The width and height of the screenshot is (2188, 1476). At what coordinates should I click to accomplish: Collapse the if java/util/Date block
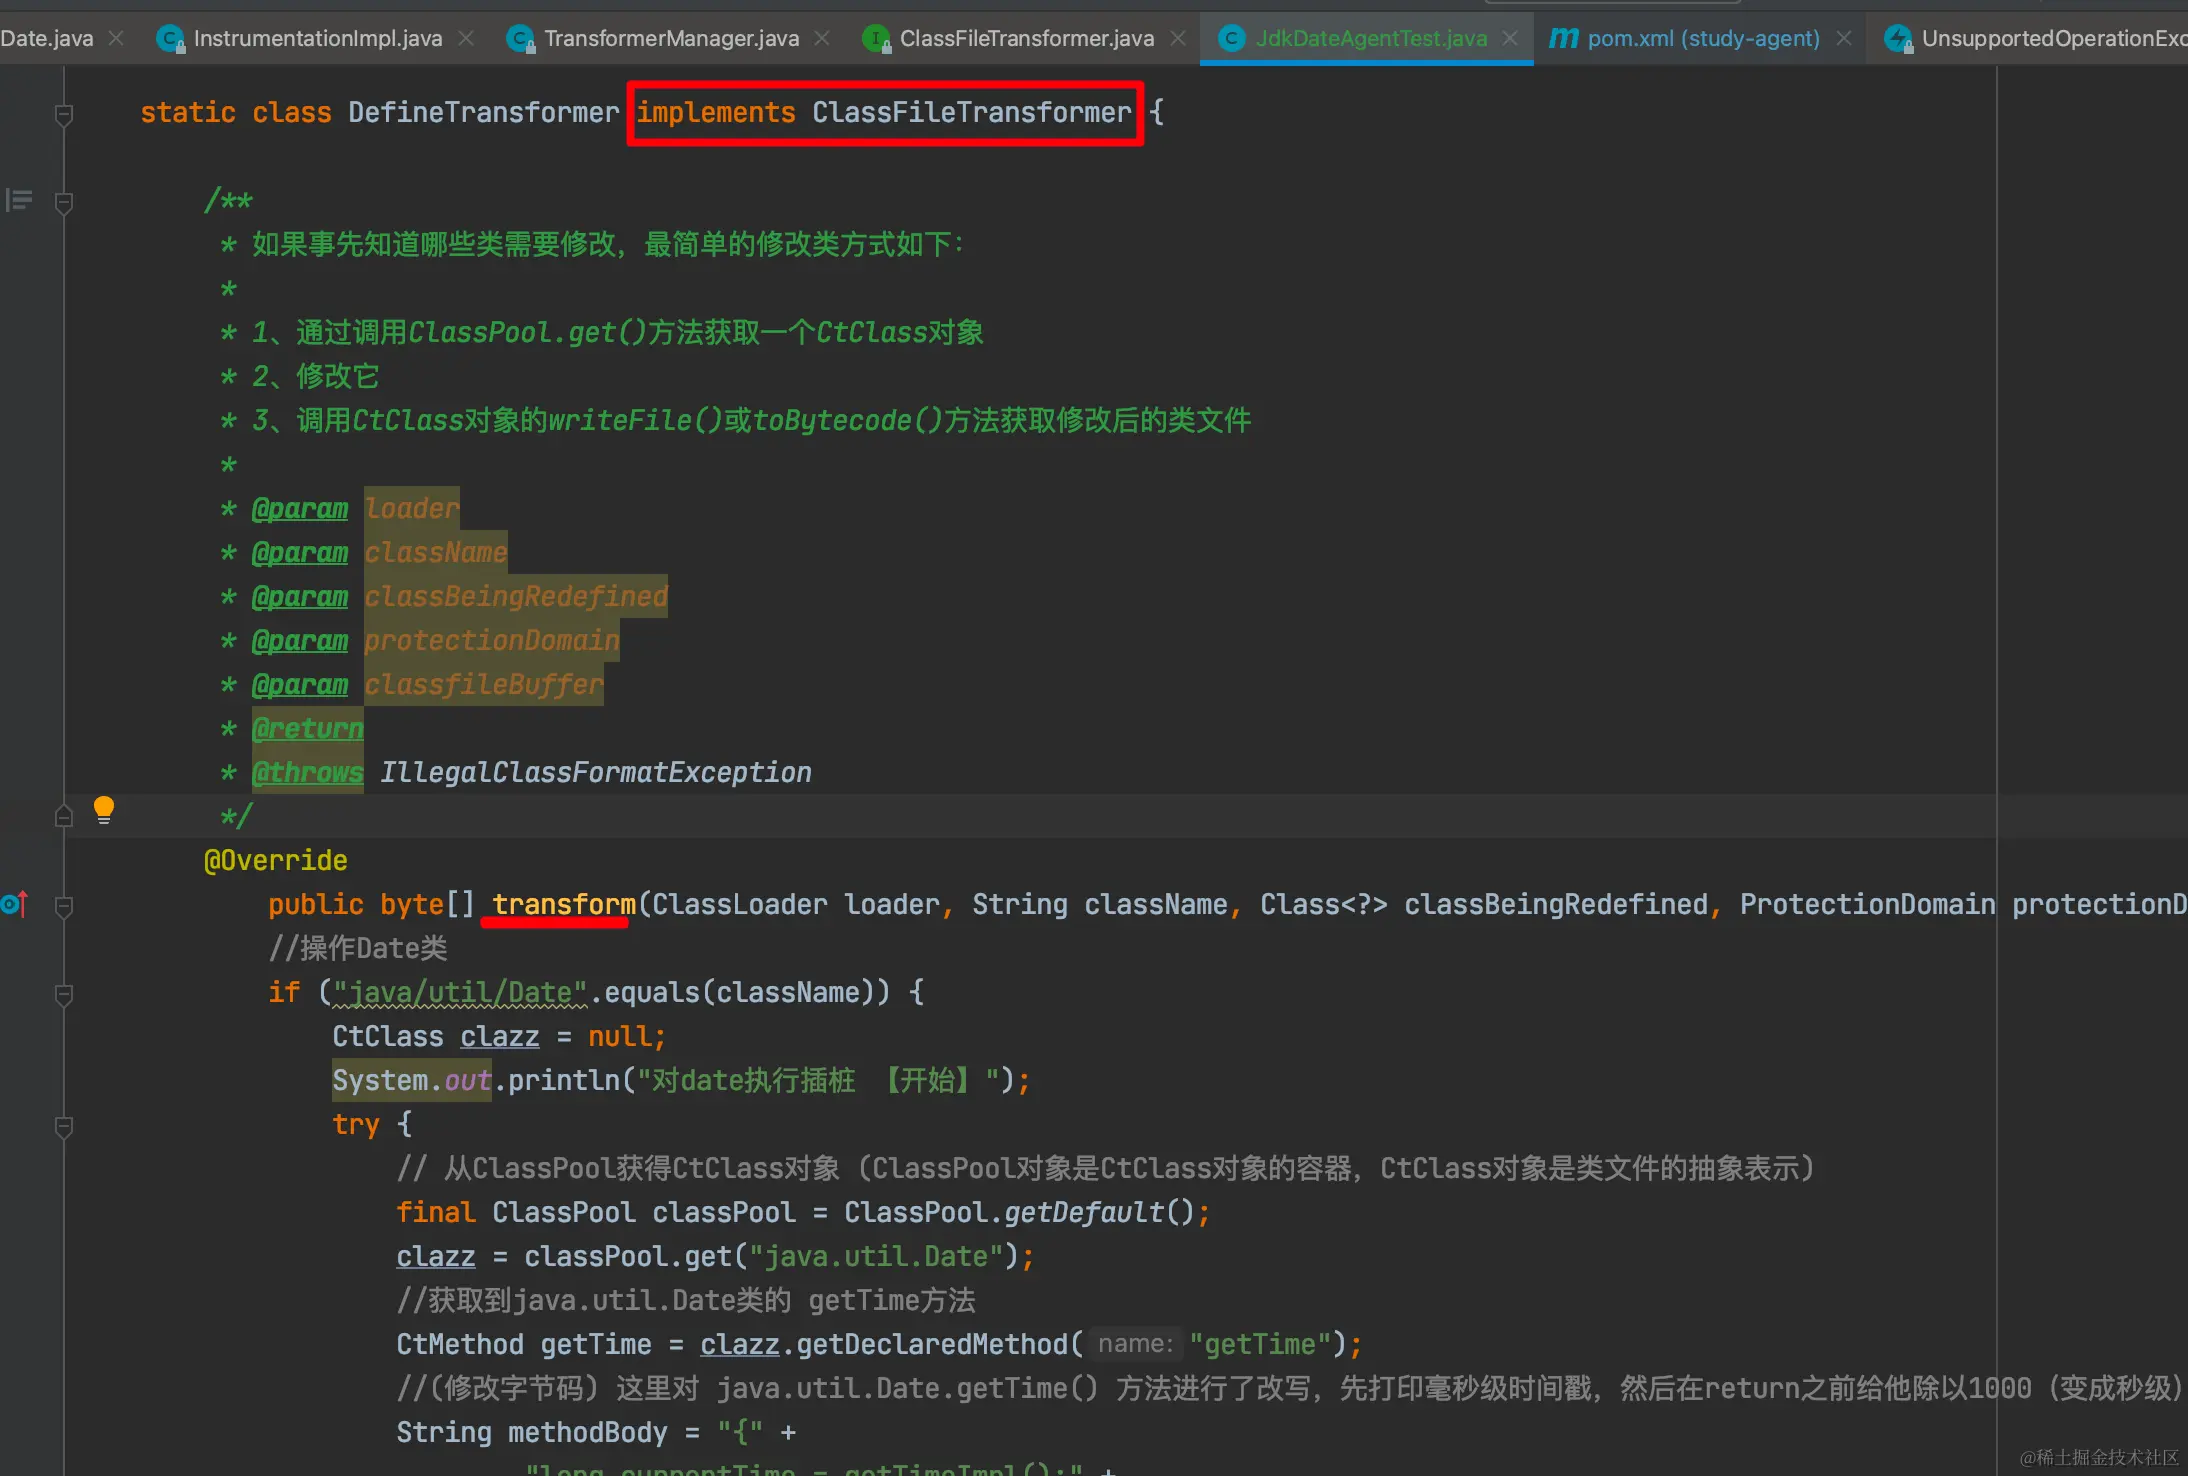64,994
